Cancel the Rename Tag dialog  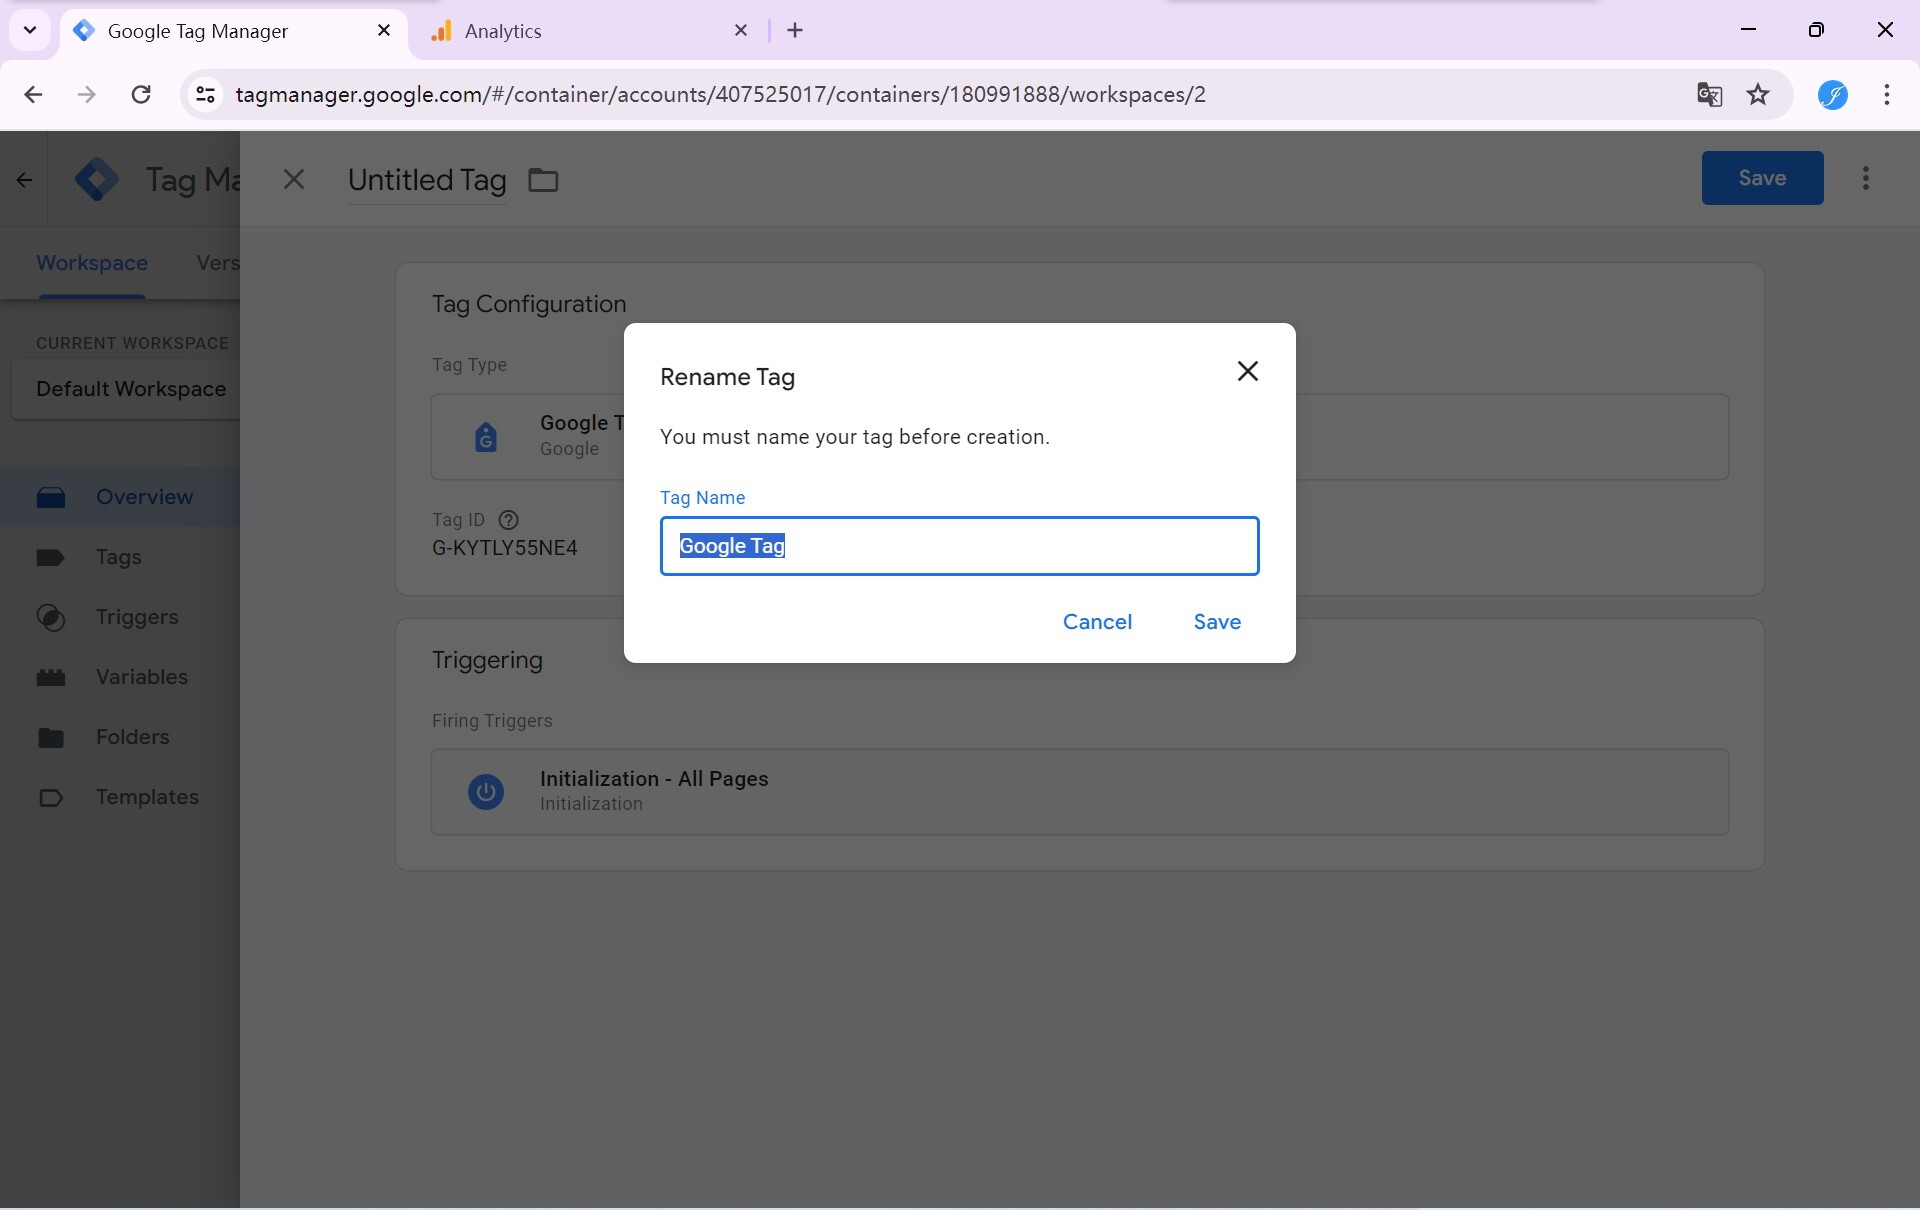point(1097,622)
